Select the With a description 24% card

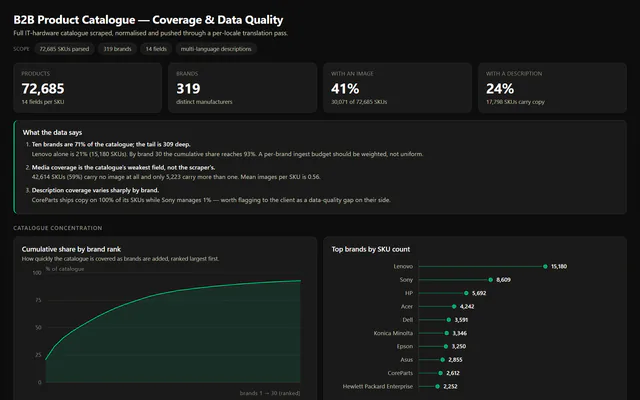(552, 88)
